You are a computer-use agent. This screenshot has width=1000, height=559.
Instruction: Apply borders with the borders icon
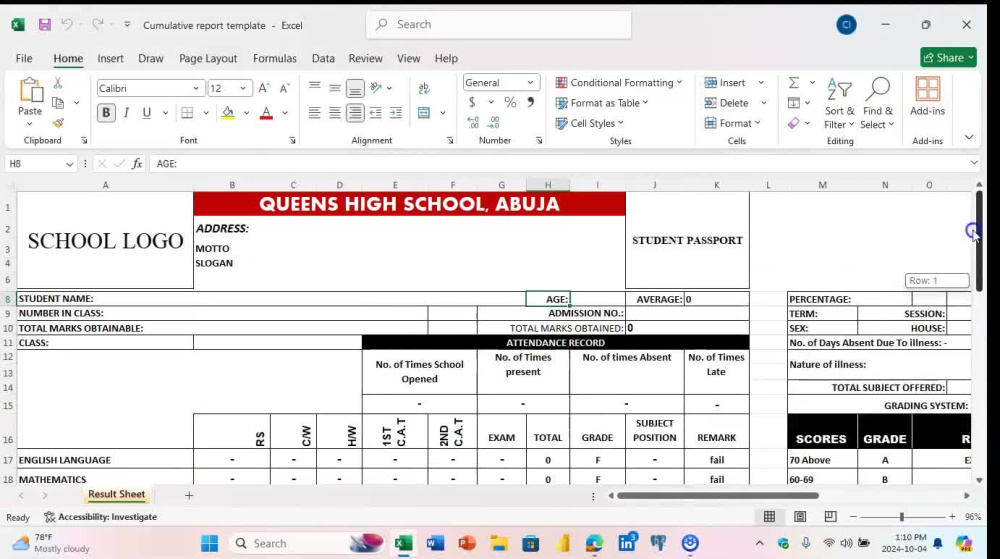(x=187, y=113)
